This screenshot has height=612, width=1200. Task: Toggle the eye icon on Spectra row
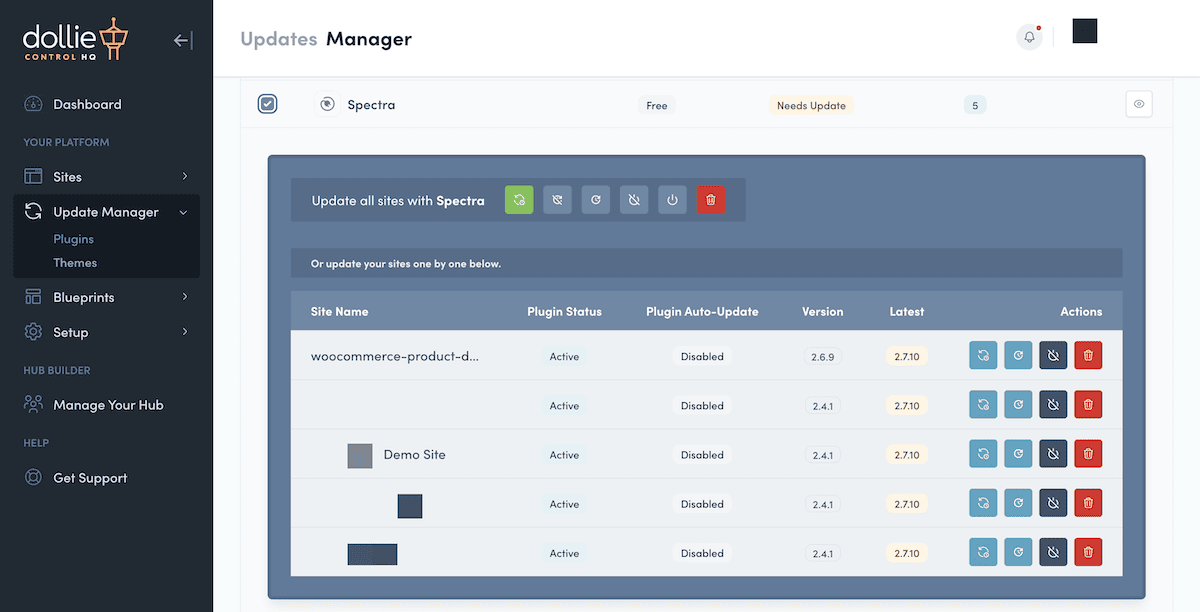pos(1139,104)
